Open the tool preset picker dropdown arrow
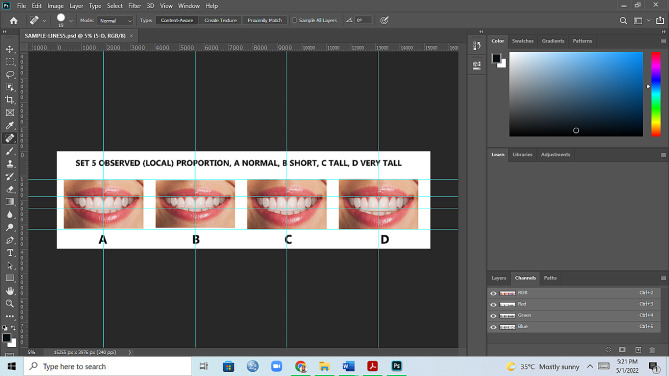669x376 pixels. [44, 20]
